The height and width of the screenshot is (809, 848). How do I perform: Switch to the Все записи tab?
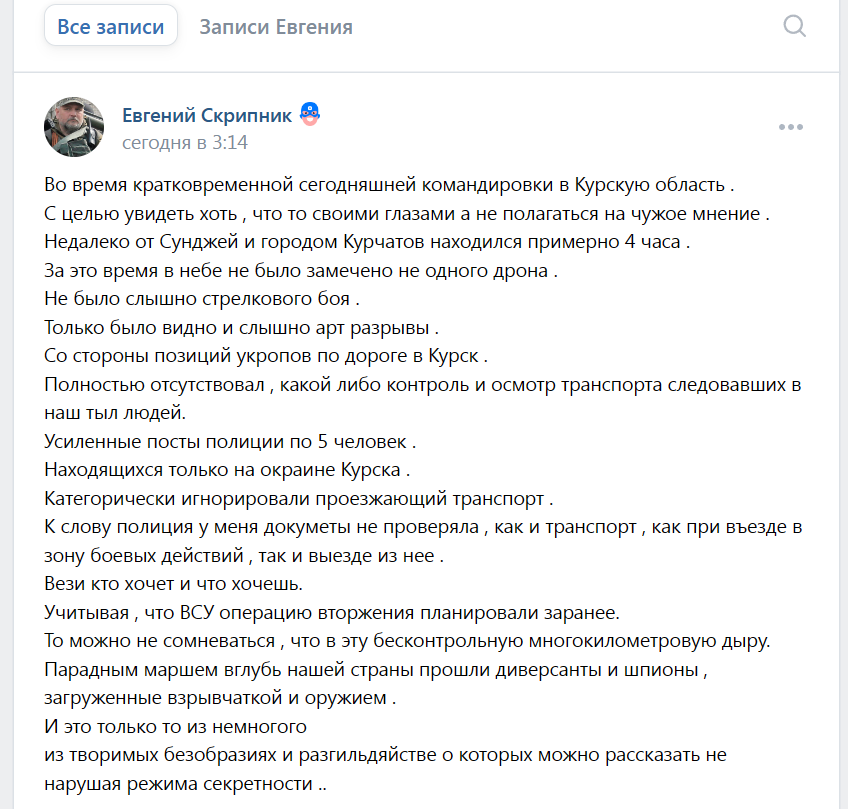111,26
